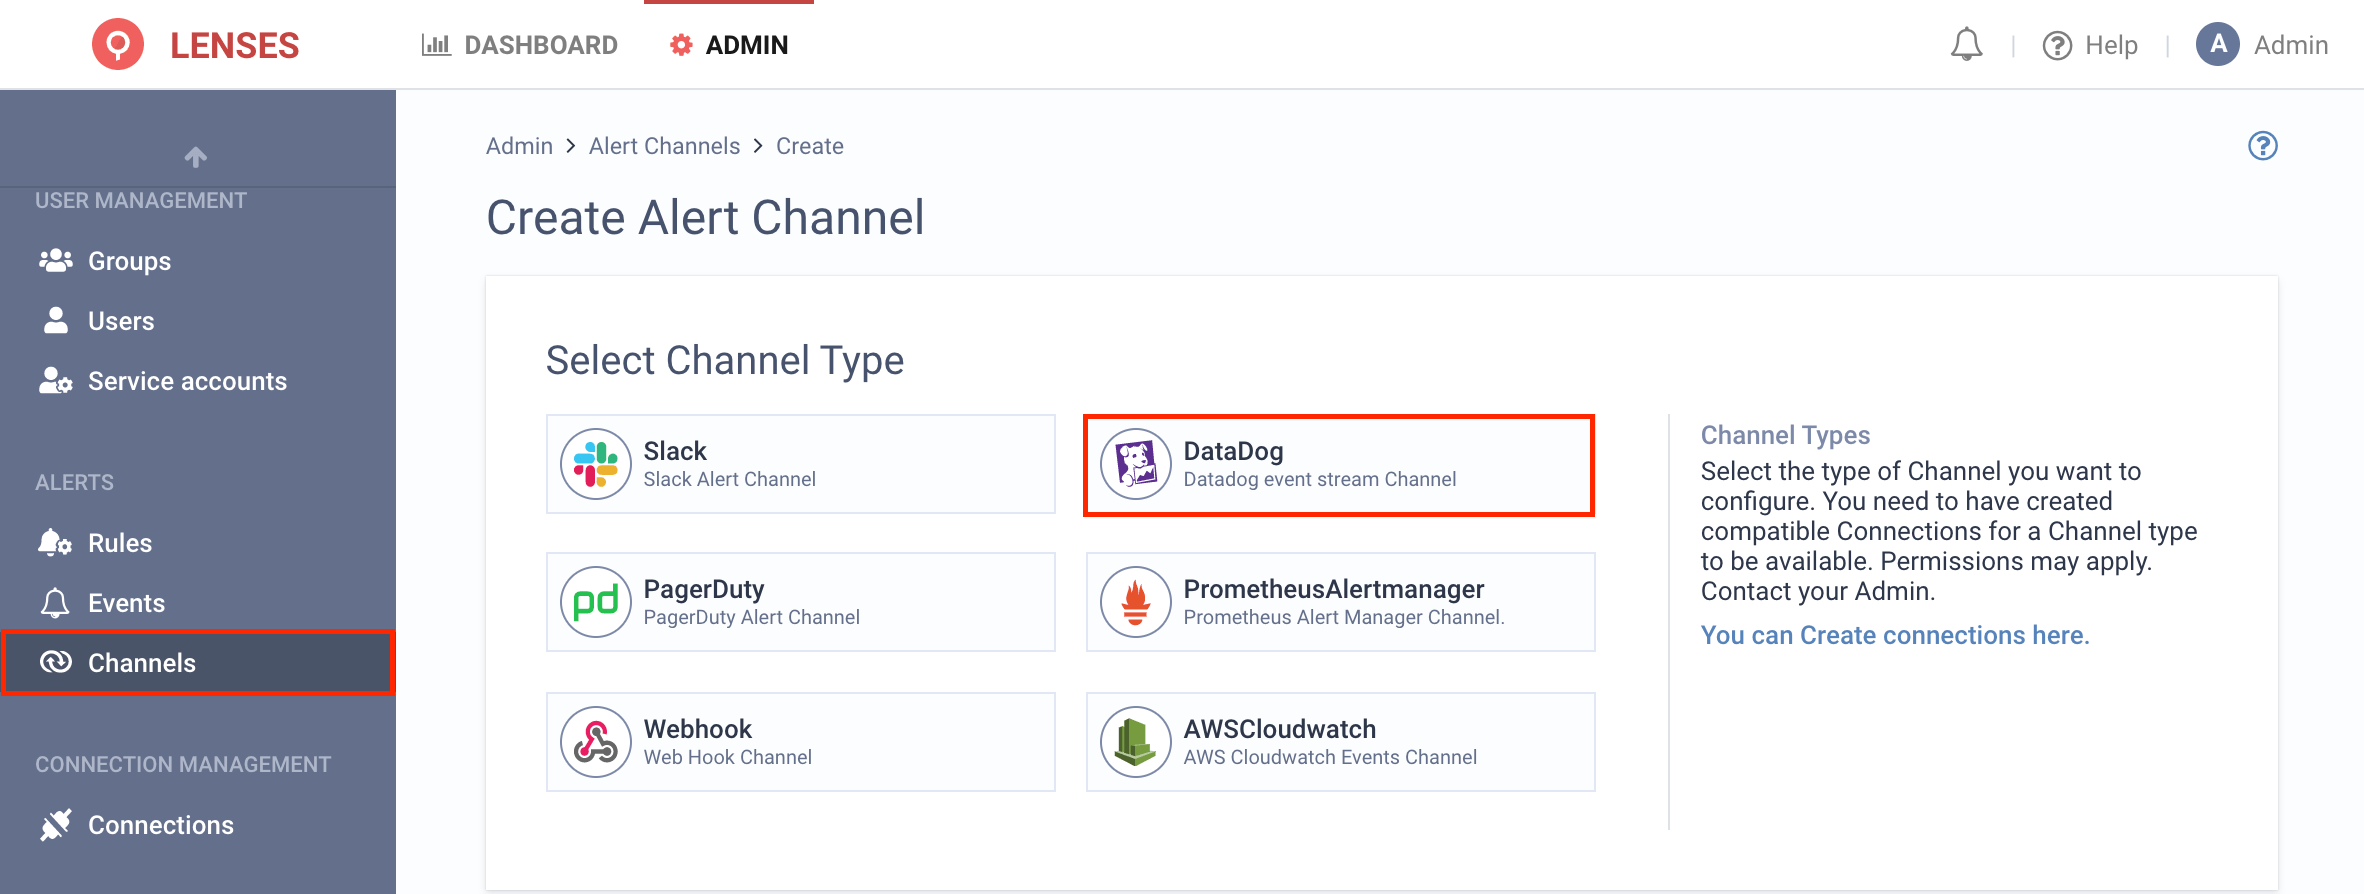The height and width of the screenshot is (894, 2364).
Task: Switch to the Admin tab
Action: click(729, 45)
